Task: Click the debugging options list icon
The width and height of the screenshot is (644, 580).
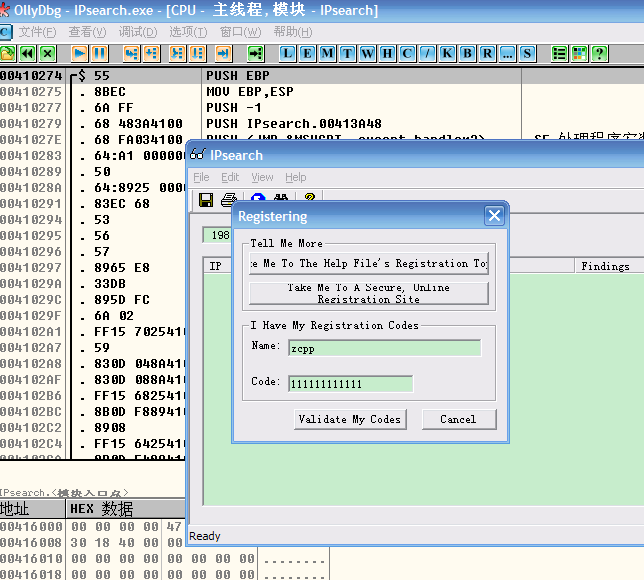Action: [559, 54]
